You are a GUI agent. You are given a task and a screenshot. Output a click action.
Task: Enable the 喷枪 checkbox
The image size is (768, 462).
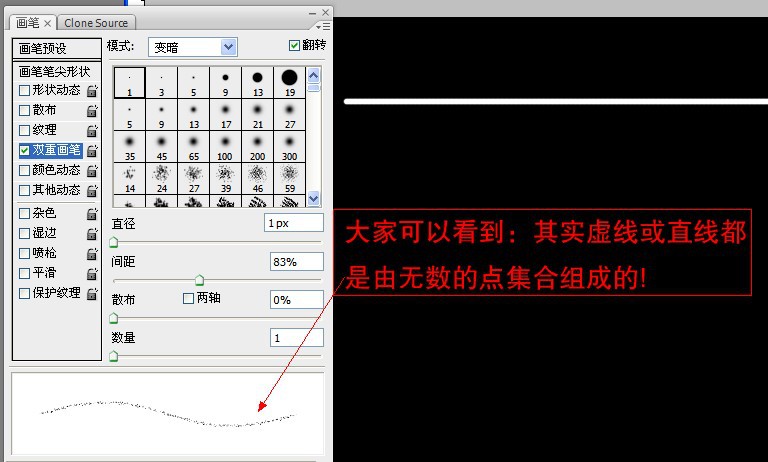(24, 253)
